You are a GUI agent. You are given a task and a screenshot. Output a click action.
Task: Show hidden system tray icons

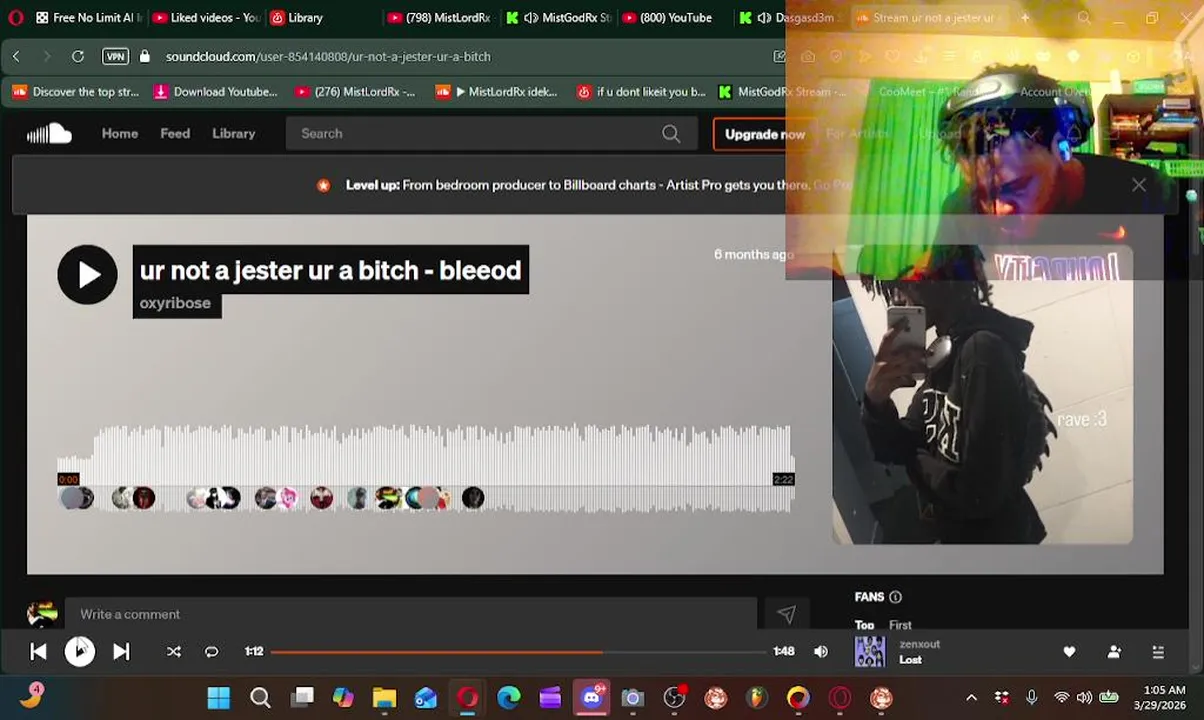tap(971, 697)
